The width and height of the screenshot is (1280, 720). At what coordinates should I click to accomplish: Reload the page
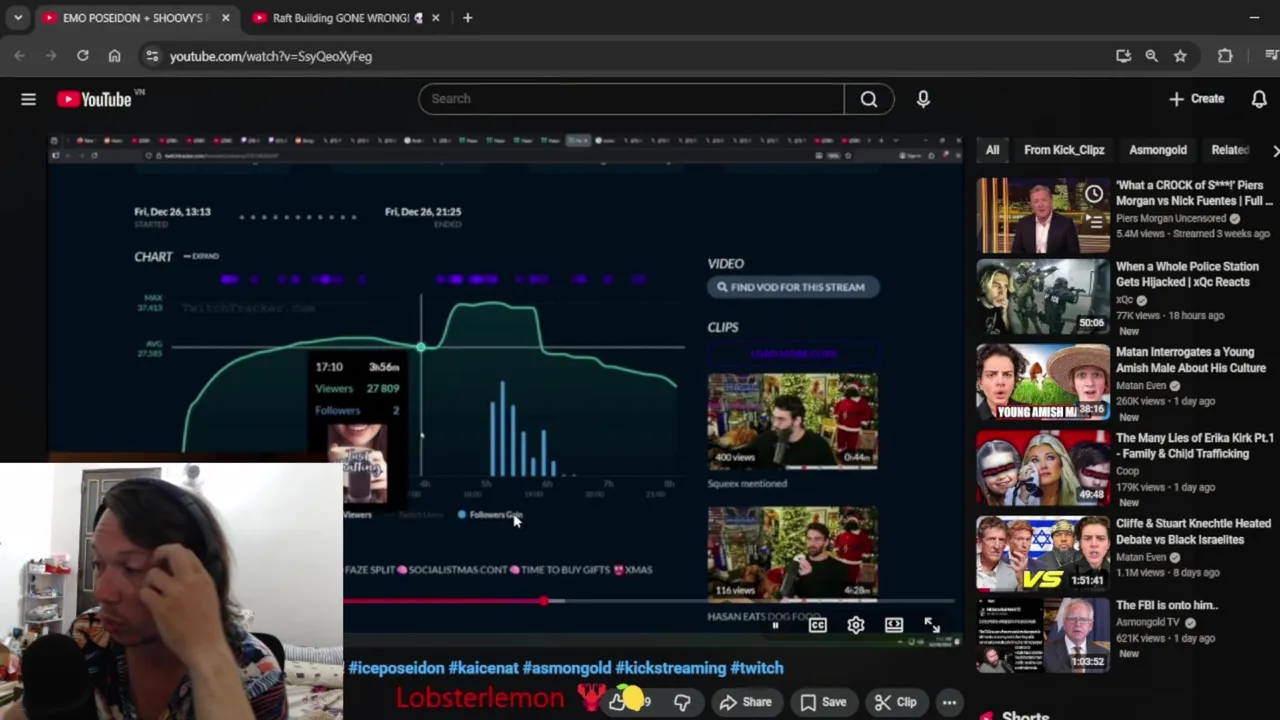(x=83, y=56)
